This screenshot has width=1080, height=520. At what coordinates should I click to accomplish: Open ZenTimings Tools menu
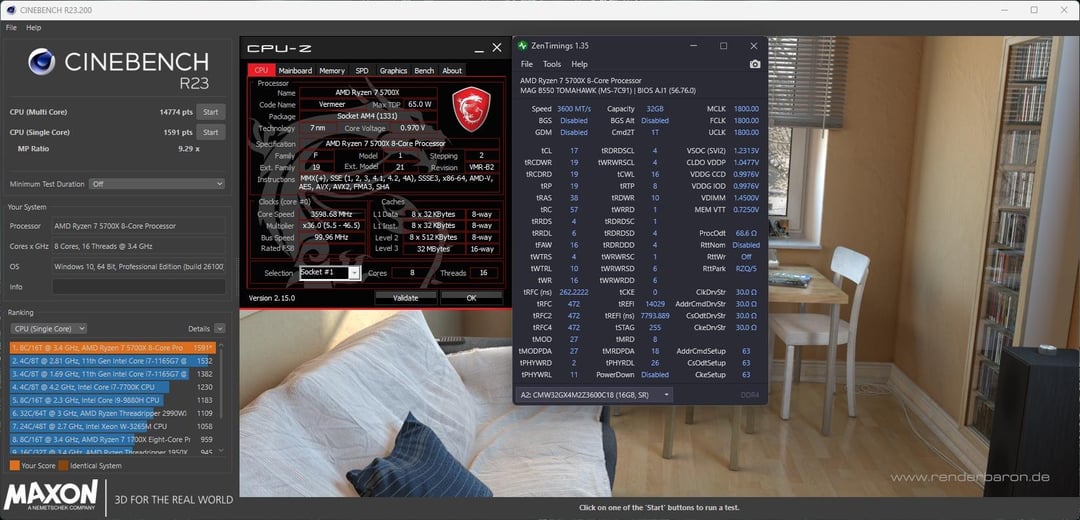tap(552, 64)
